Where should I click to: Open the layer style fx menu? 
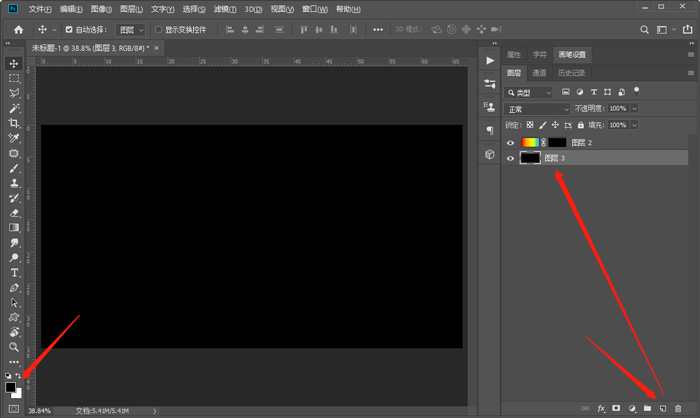tap(601, 409)
